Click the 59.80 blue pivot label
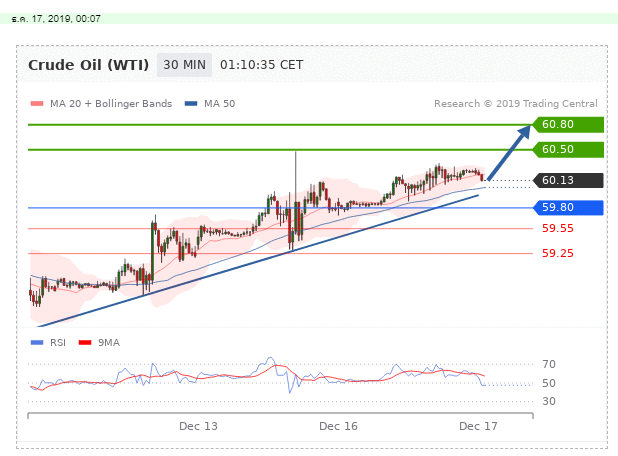Image resolution: width=618 pixels, height=456 pixels. click(568, 208)
